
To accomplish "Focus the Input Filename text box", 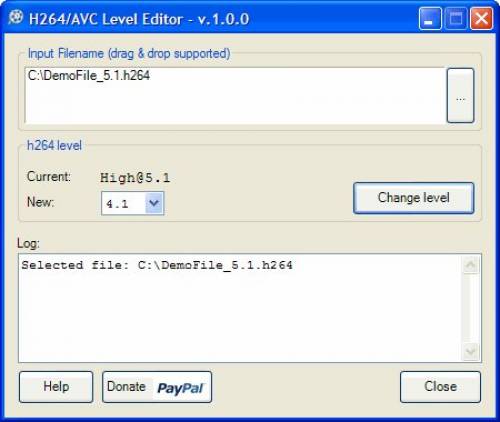I will [x=235, y=96].
